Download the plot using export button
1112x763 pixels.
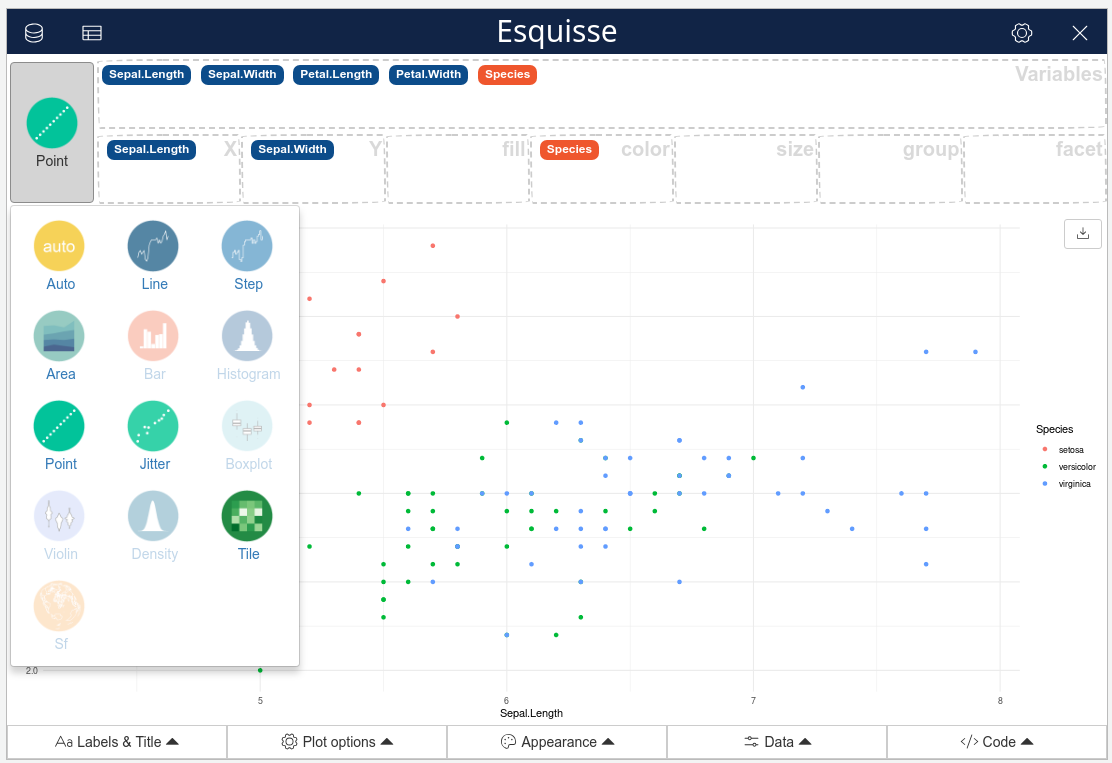coord(1082,233)
